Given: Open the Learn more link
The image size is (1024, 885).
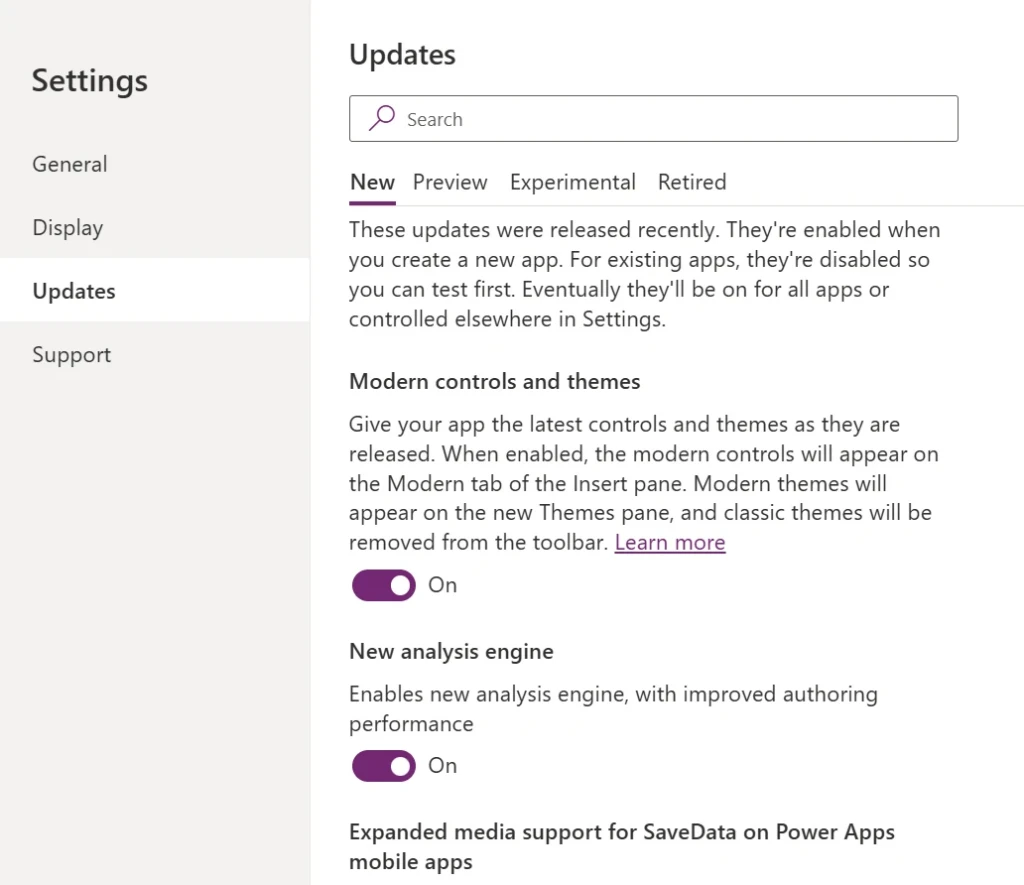Looking at the screenshot, I should pyautogui.click(x=670, y=542).
